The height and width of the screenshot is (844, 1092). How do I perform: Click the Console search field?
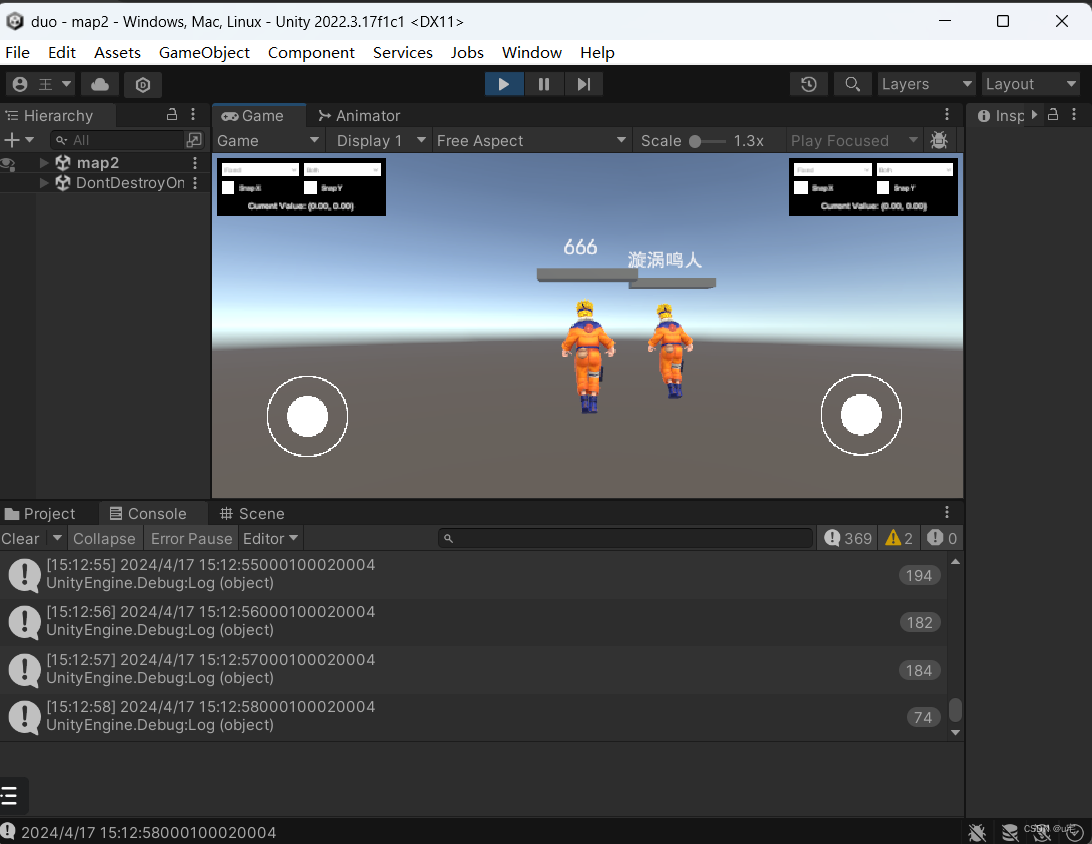[x=625, y=538]
